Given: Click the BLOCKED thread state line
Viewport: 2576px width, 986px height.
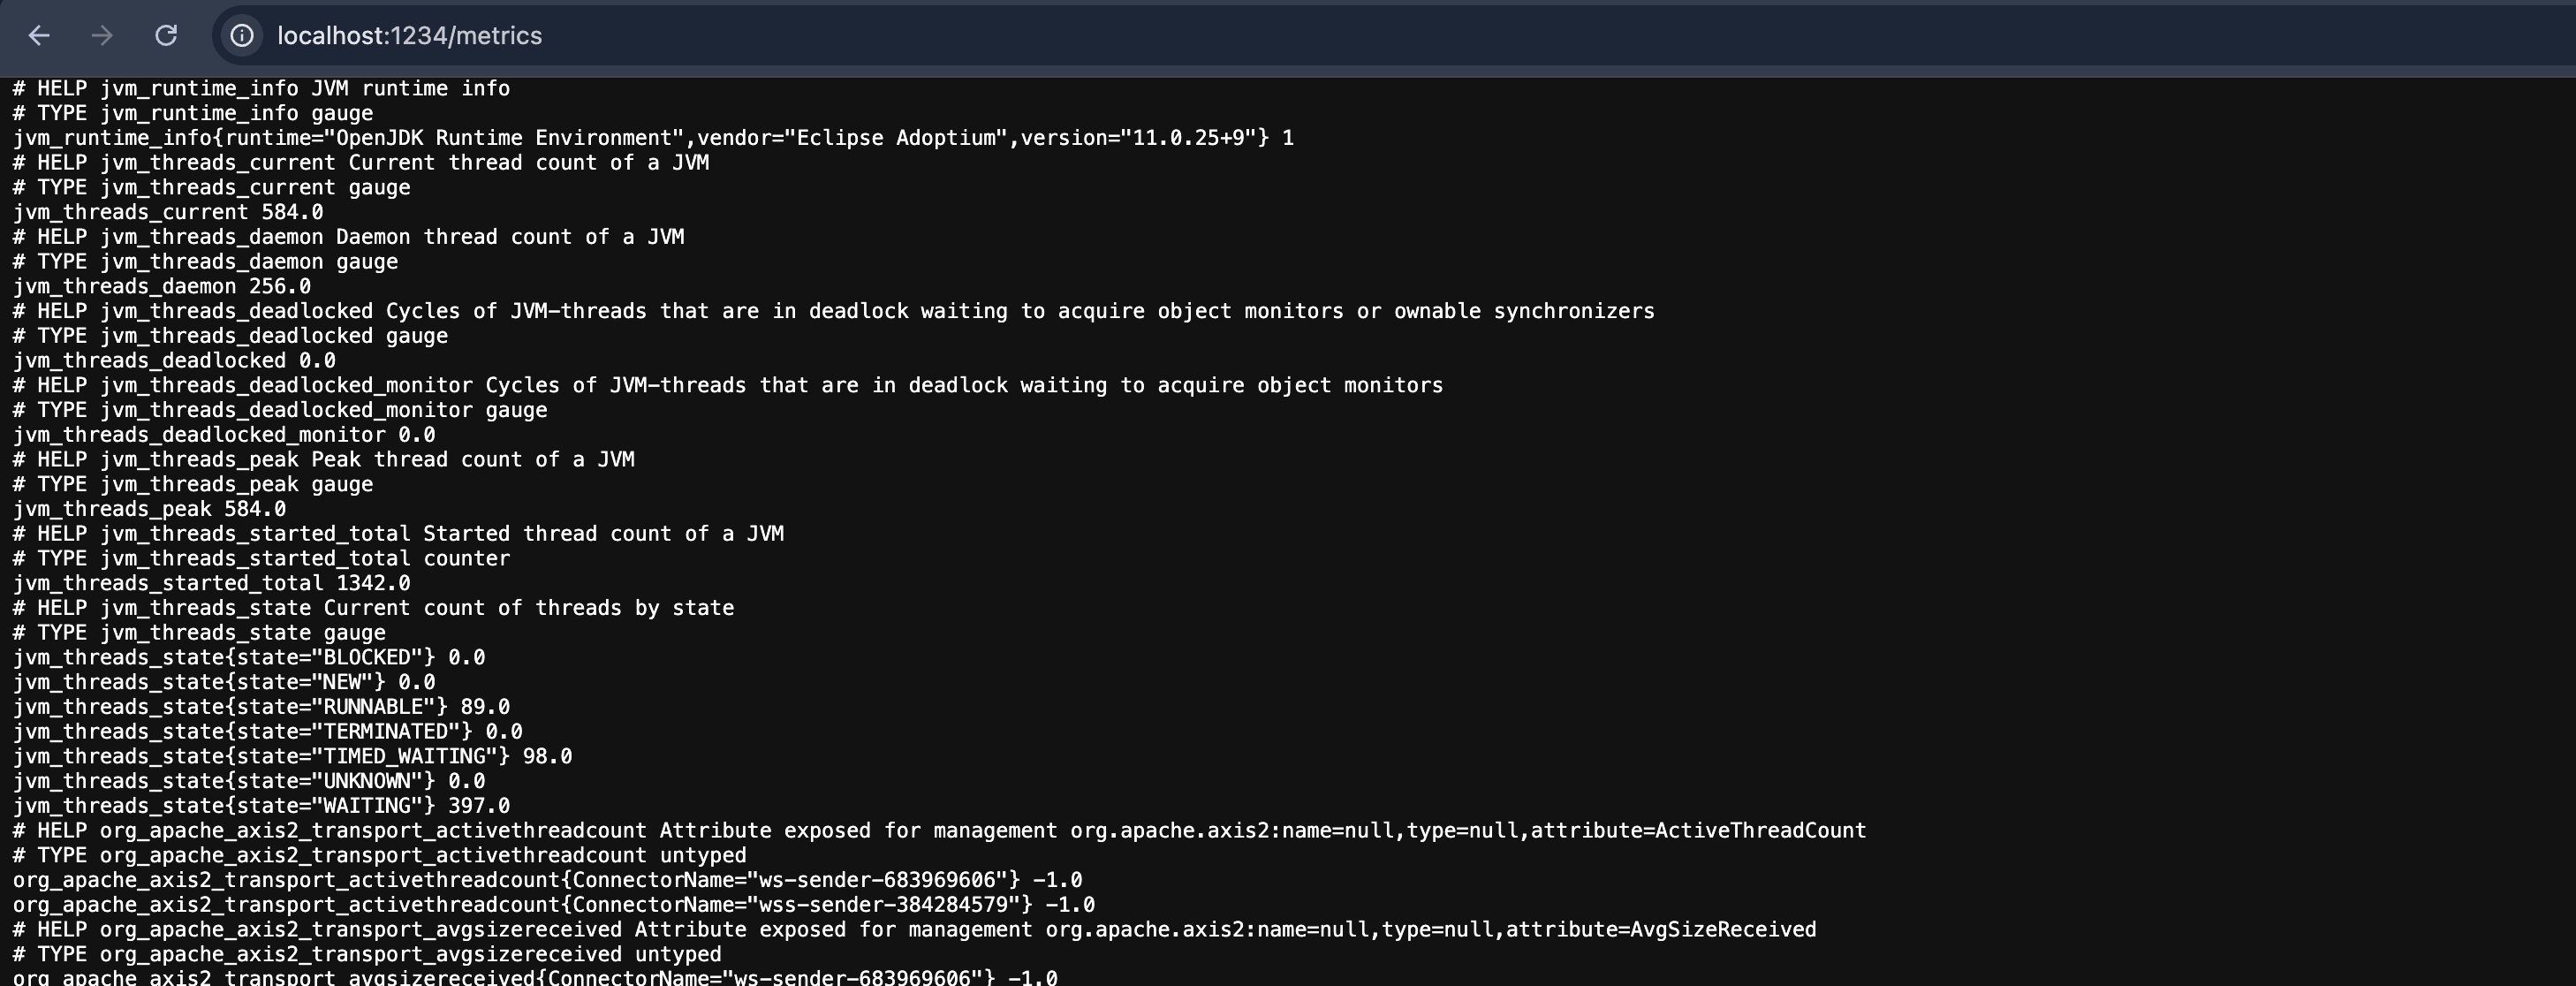Looking at the screenshot, I should (x=248, y=657).
